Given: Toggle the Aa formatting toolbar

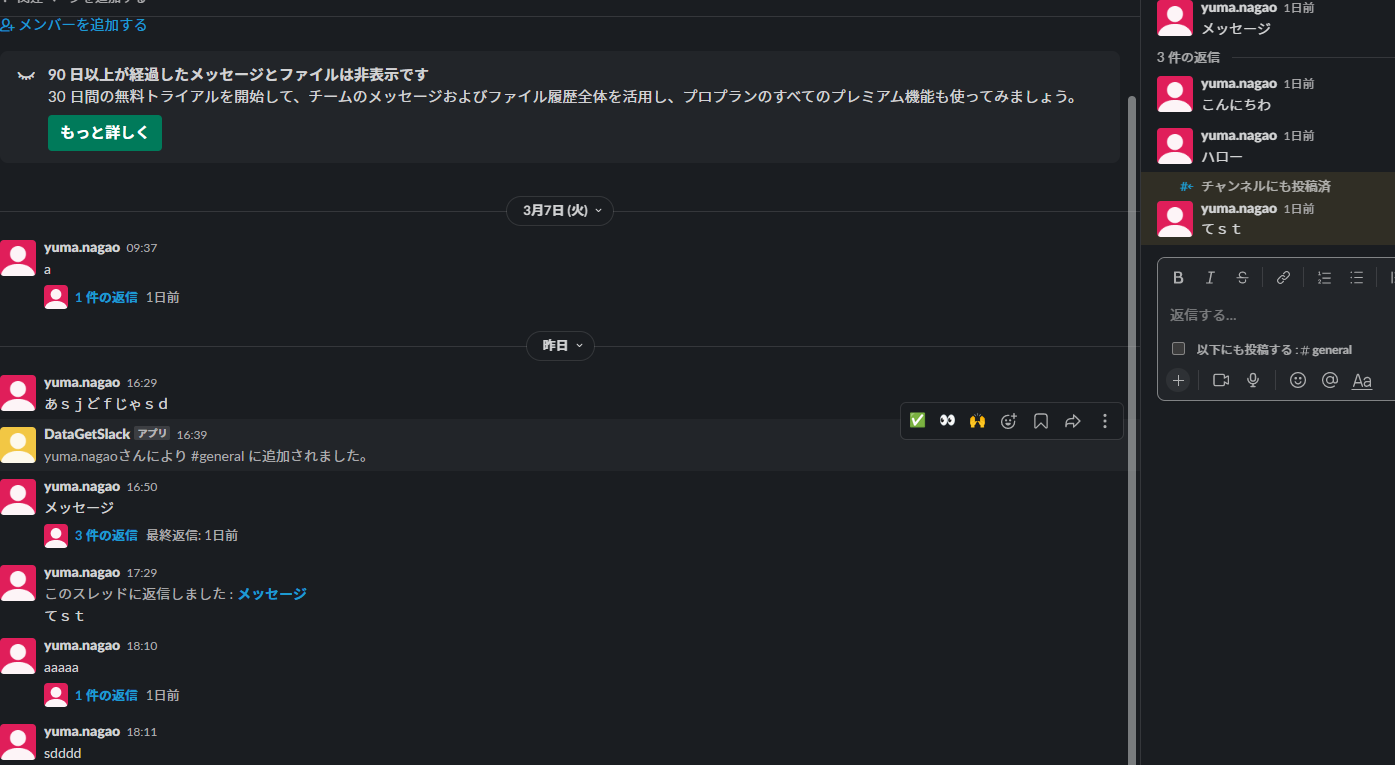Looking at the screenshot, I should pyautogui.click(x=1362, y=380).
